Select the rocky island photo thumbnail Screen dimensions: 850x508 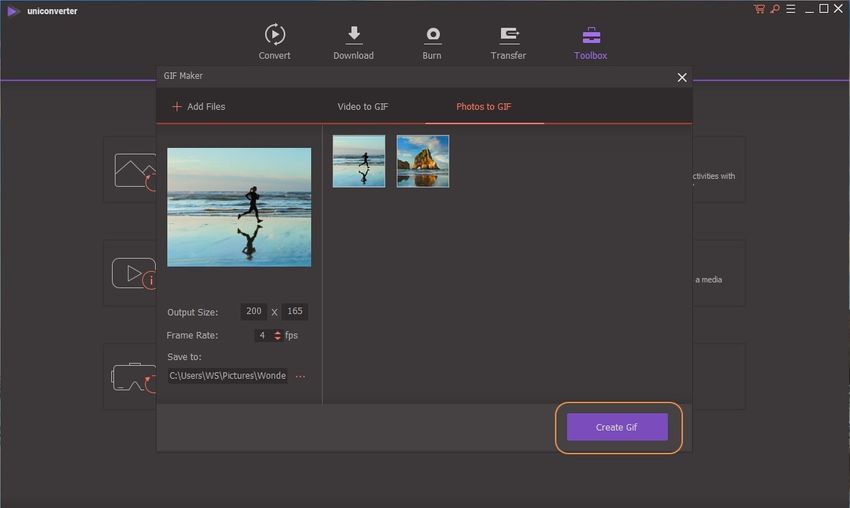[422, 161]
